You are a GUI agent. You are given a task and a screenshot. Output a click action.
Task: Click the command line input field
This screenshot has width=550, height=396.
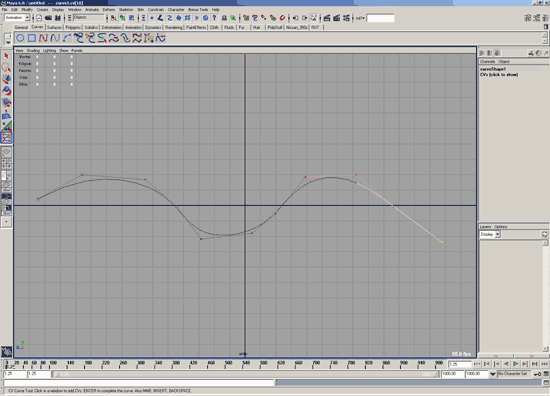139,382
